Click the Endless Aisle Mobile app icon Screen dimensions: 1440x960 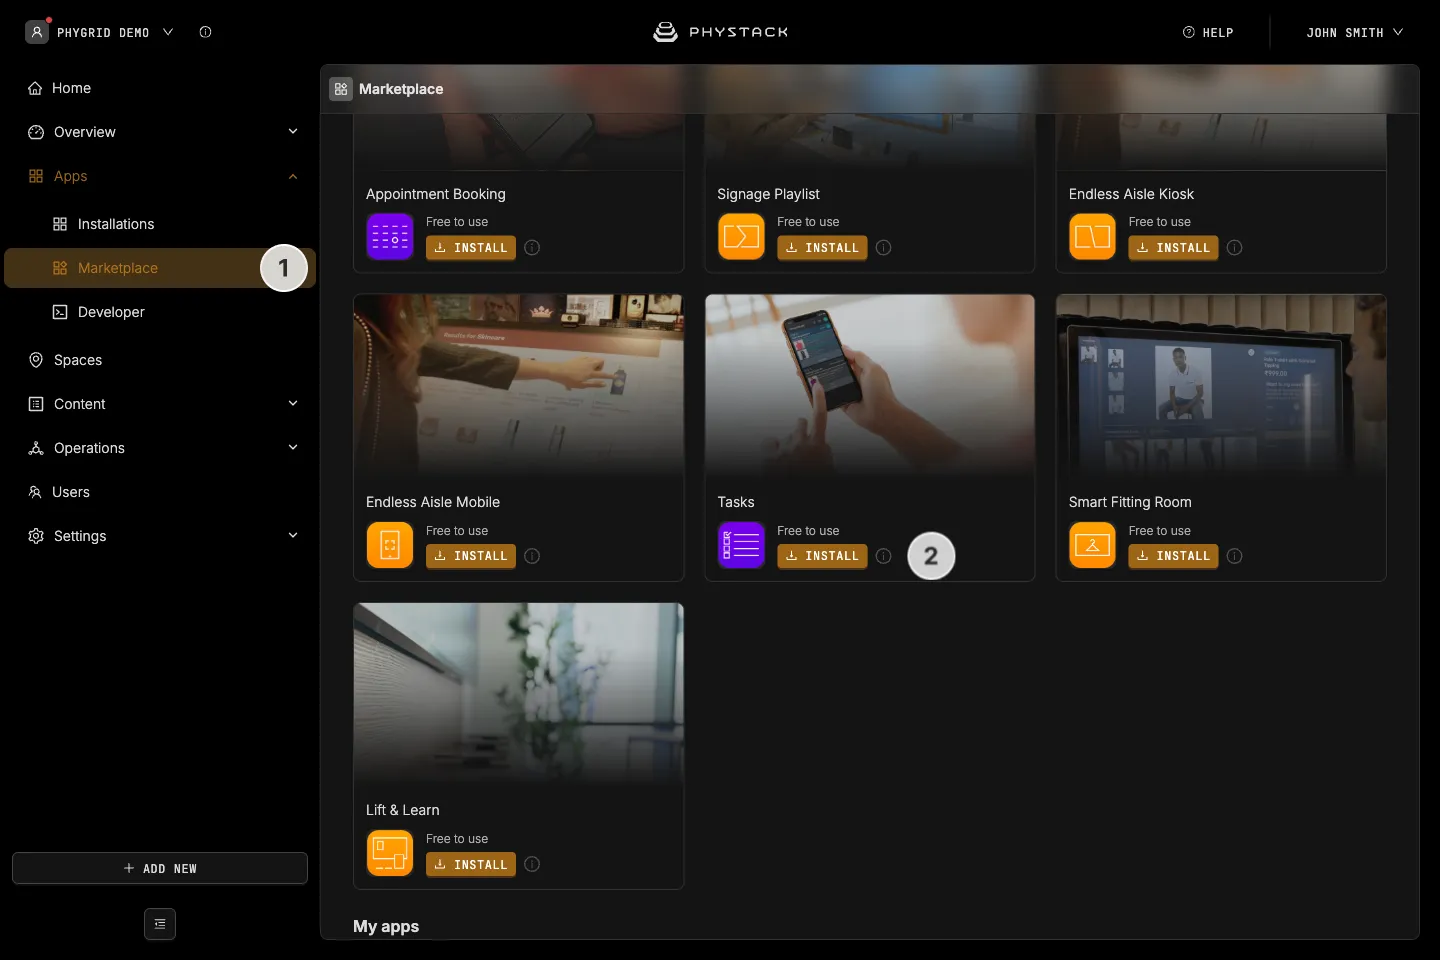tap(390, 545)
